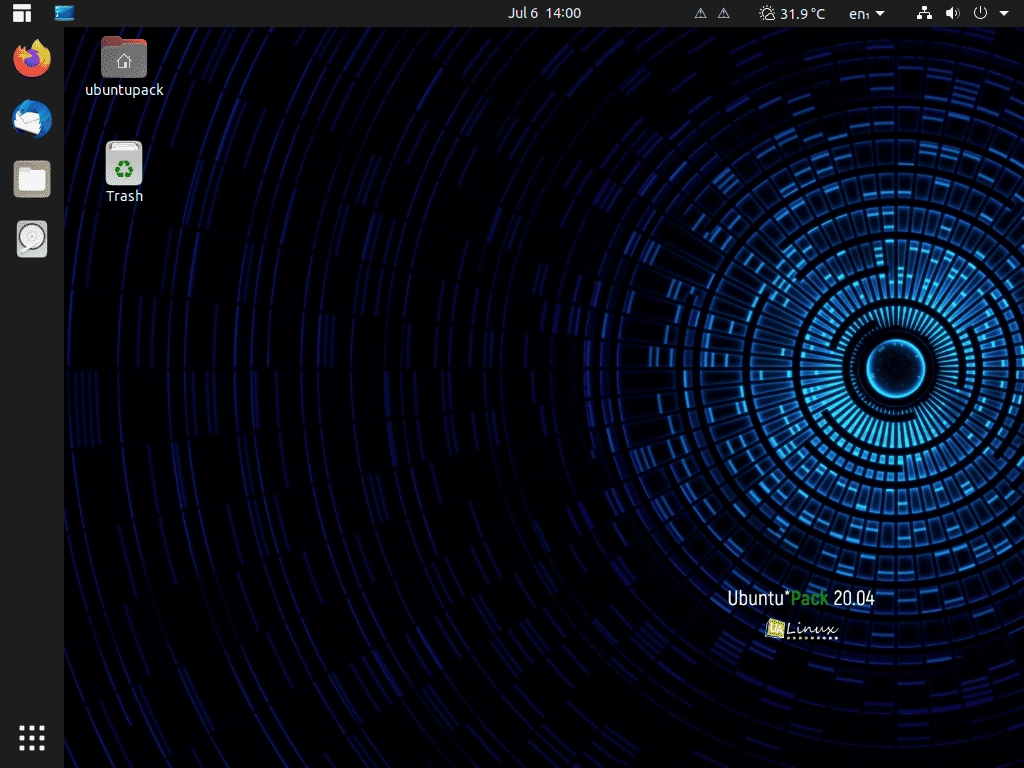Open the Activities overview icon
The height and width of the screenshot is (768, 1024).
(x=22, y=13)
